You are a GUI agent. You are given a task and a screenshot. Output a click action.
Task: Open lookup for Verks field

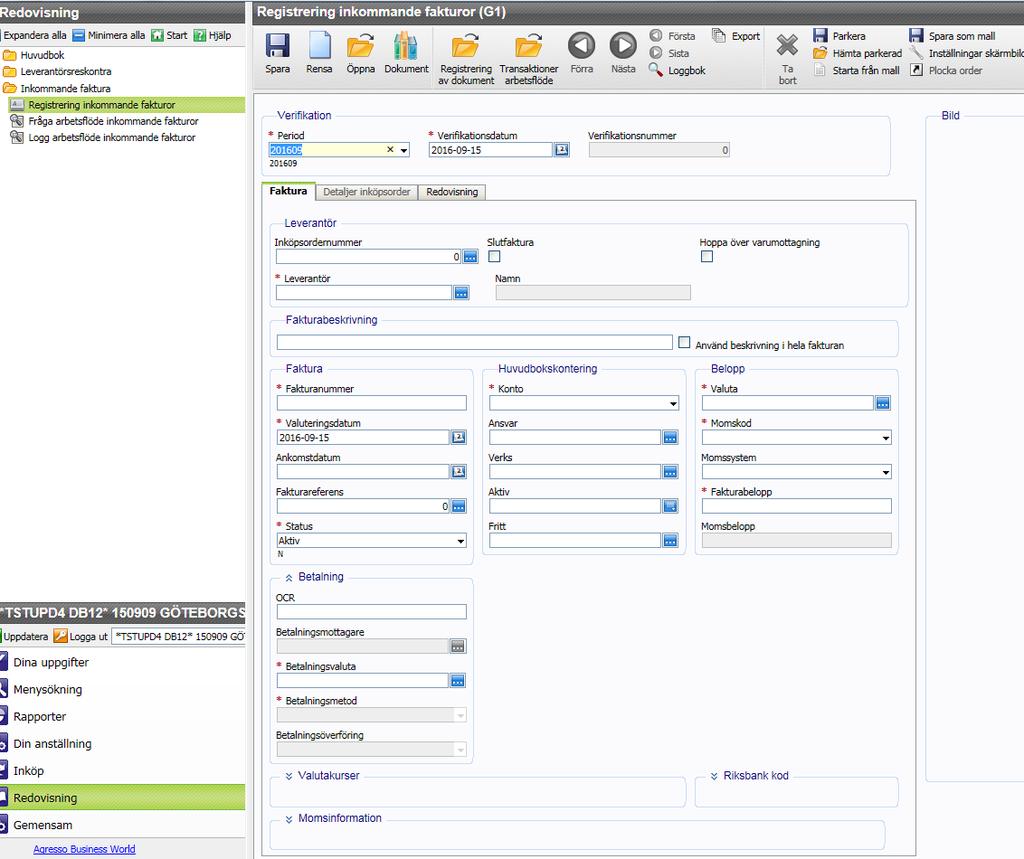pos(670,472)
